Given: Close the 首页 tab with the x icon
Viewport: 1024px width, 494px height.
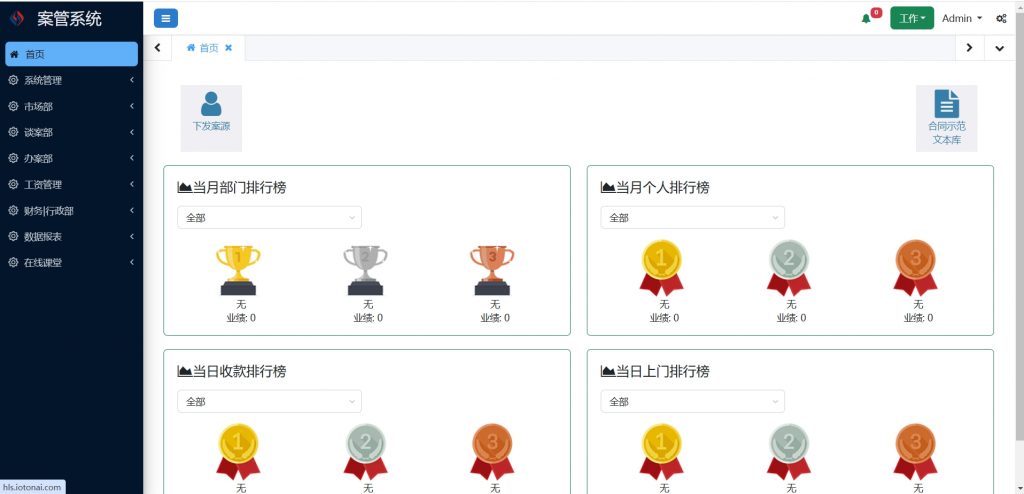Looking at the screenshot, I should pyautogui.click(x=229, y=48).
